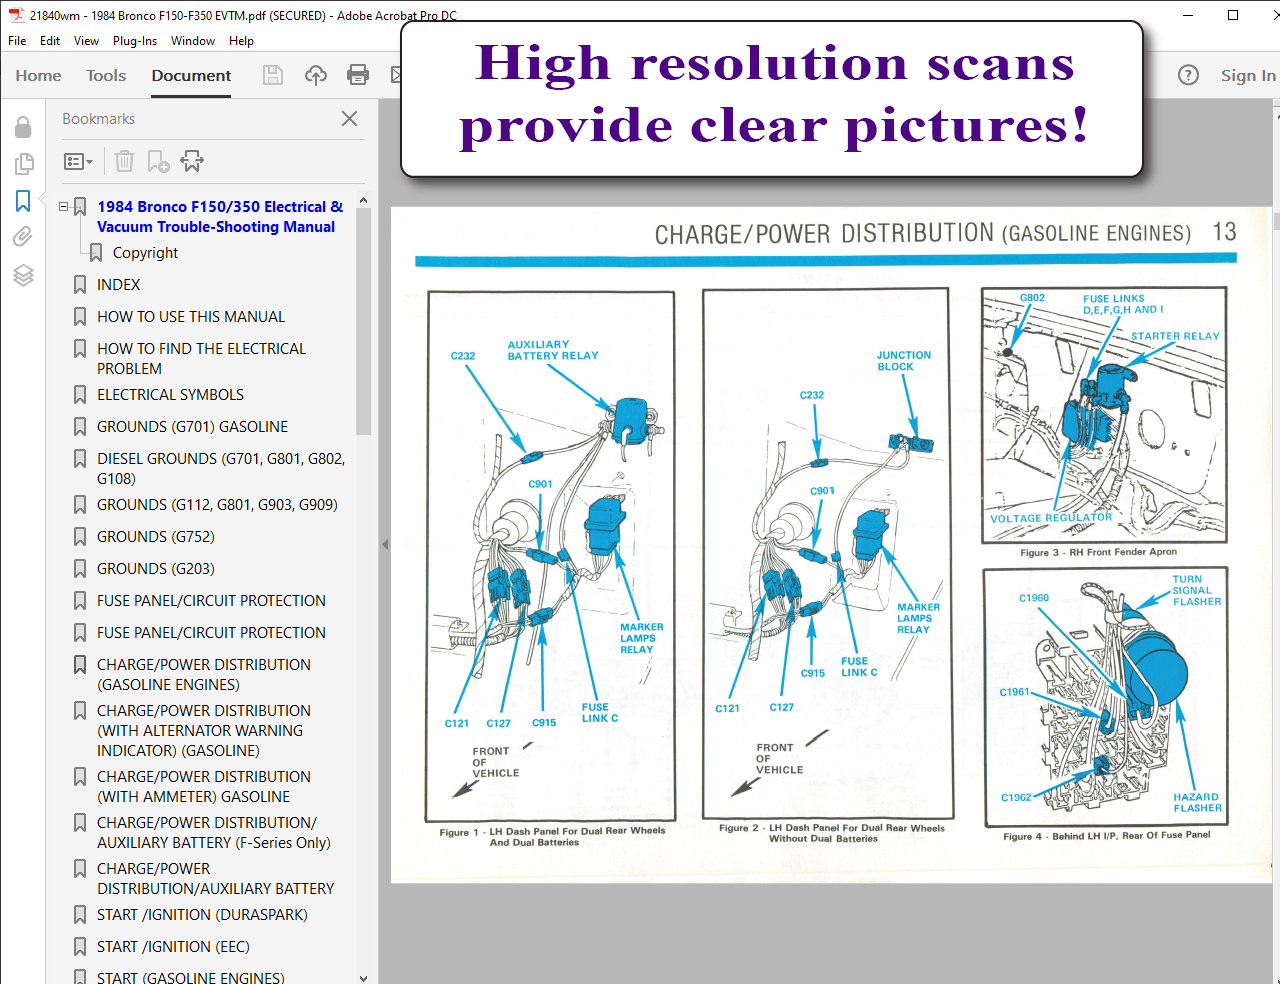The image size is (1280, 984).
Task: Click the Sign In link
Action: tap(1248, 75)
